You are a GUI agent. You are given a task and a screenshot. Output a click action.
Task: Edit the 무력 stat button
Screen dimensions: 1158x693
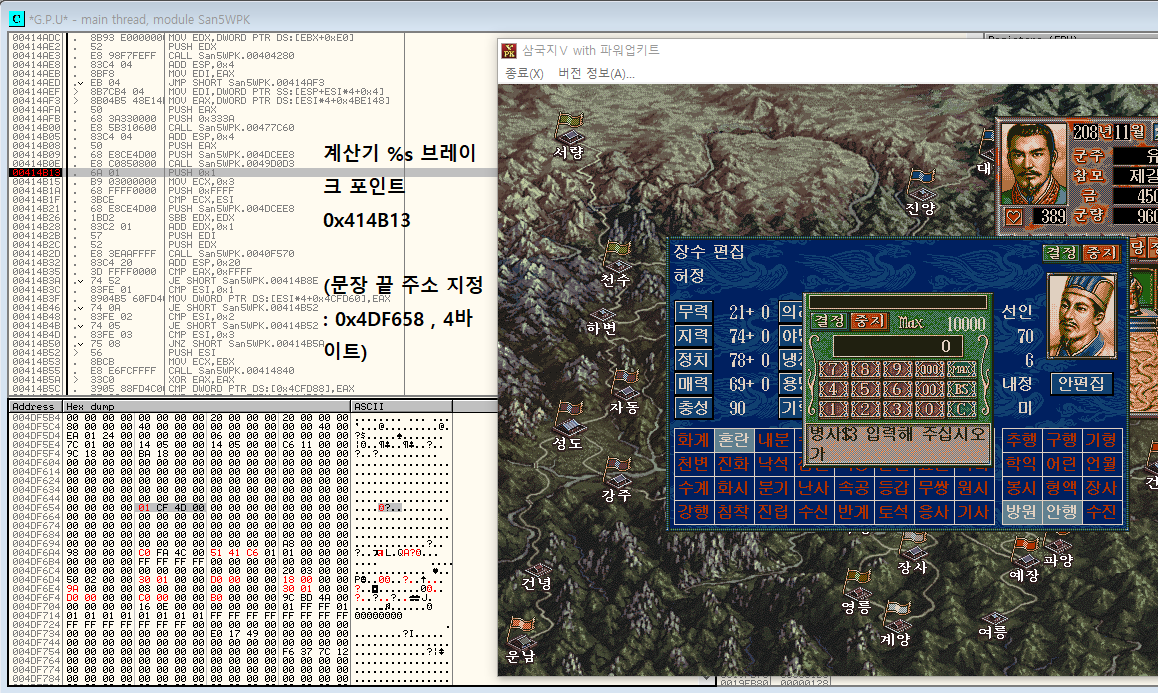coord(693,312)
